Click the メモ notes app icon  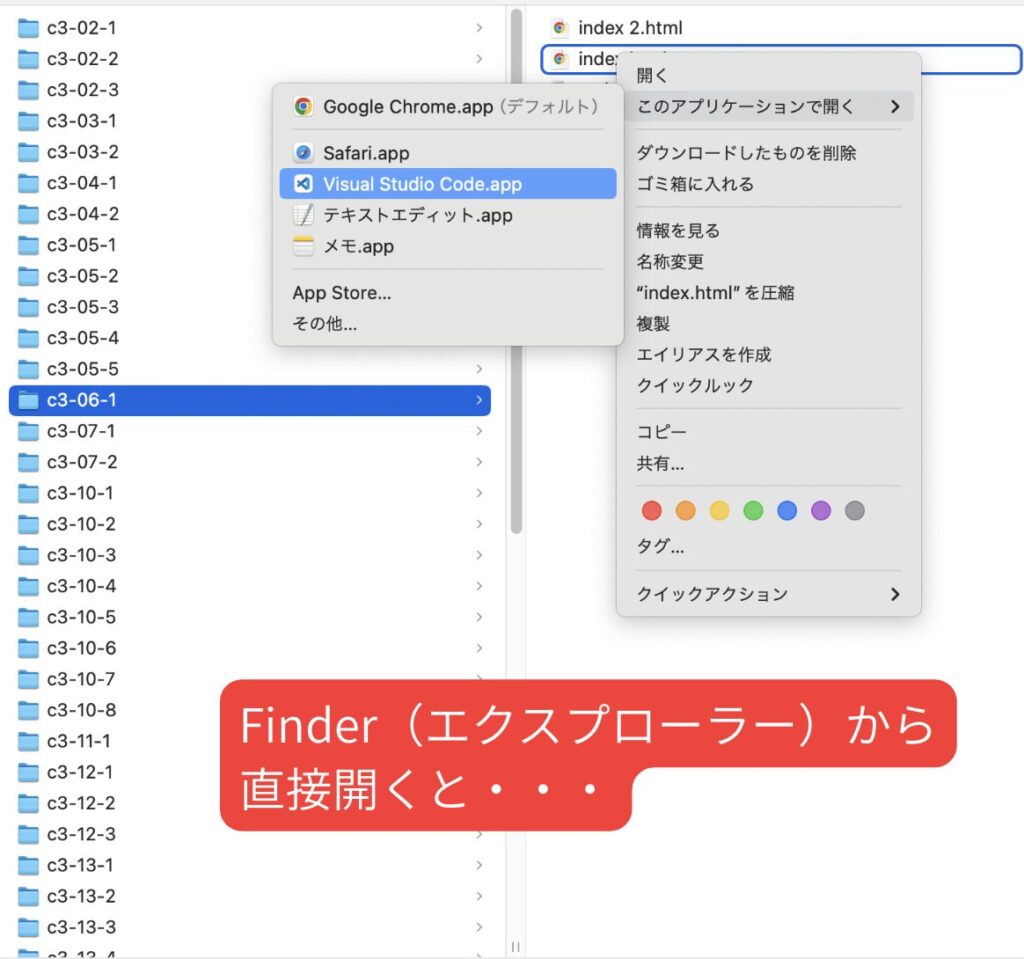coord(303,246)
